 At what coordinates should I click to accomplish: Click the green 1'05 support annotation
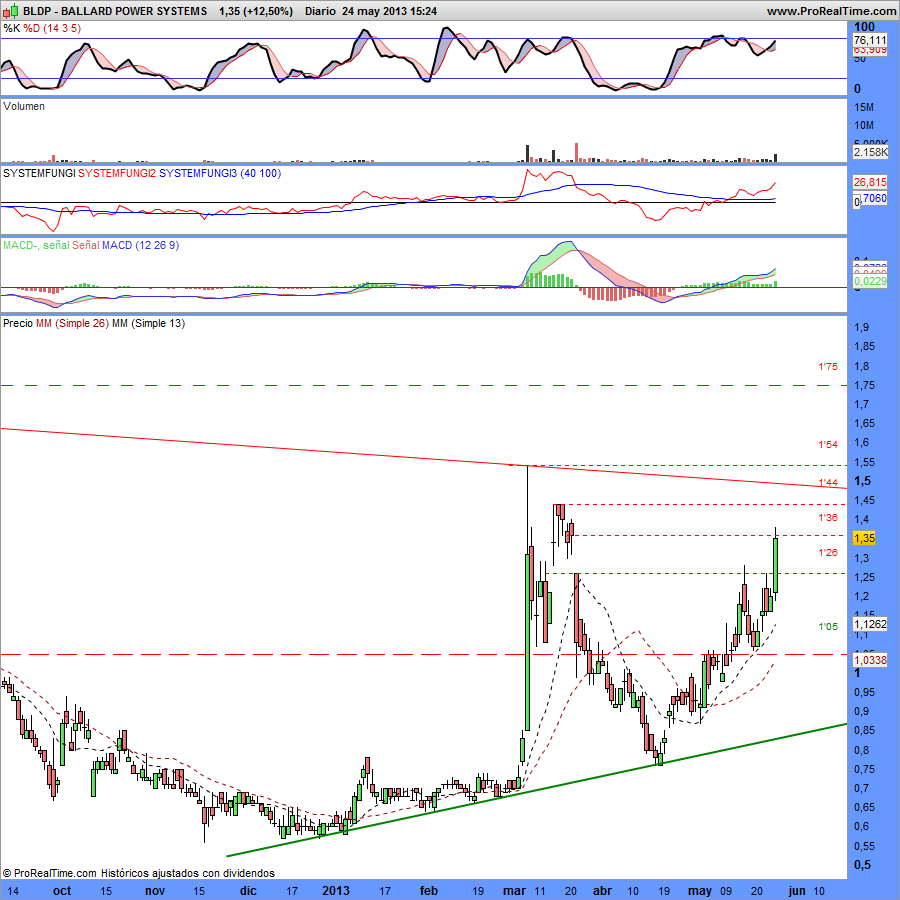pyautogui.click(x=828, y=627)
